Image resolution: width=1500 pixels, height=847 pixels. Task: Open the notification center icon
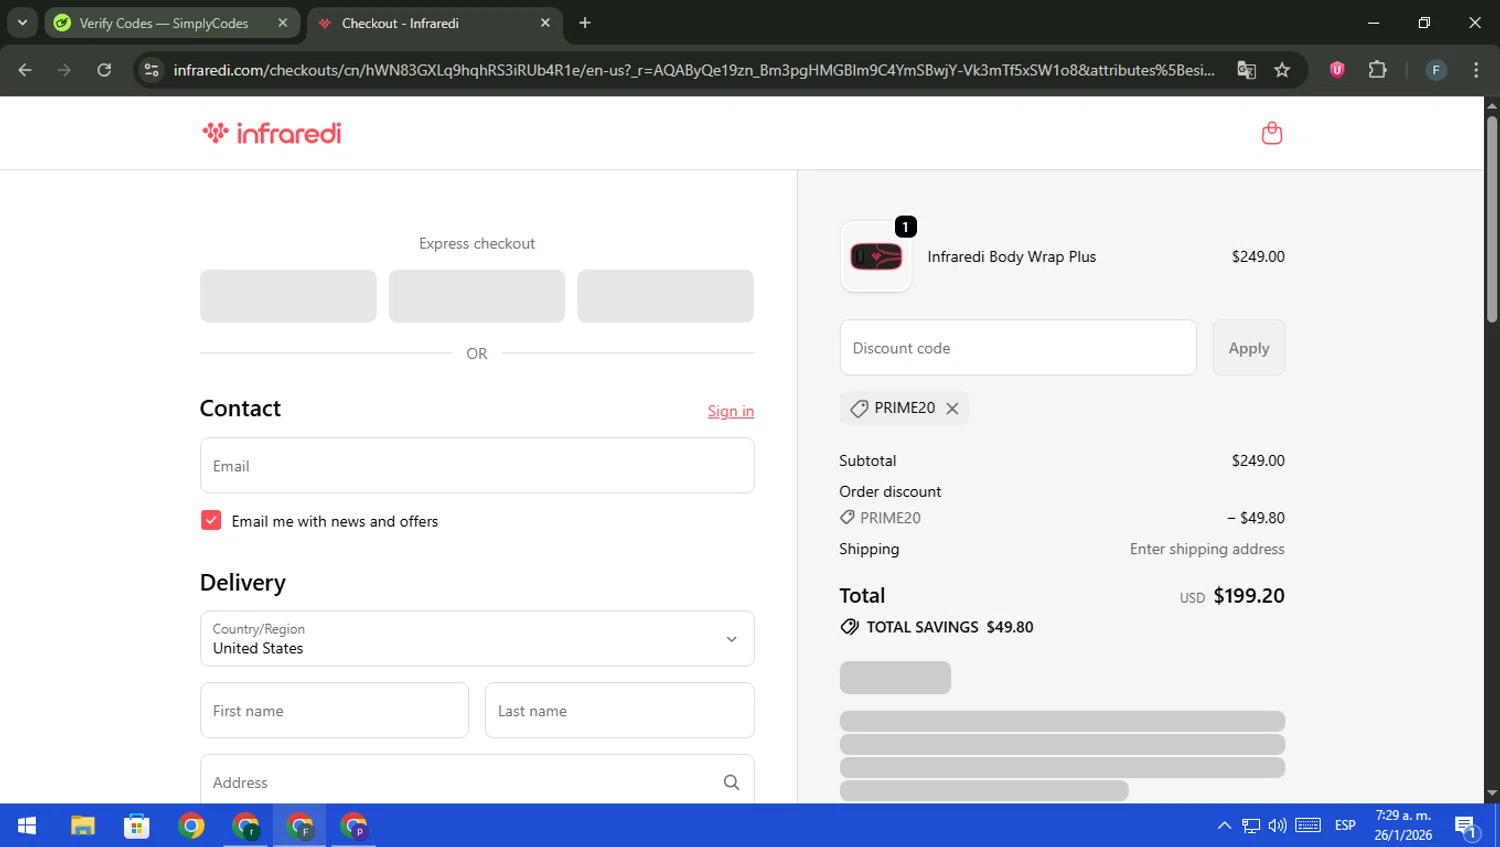(1467, 827)
